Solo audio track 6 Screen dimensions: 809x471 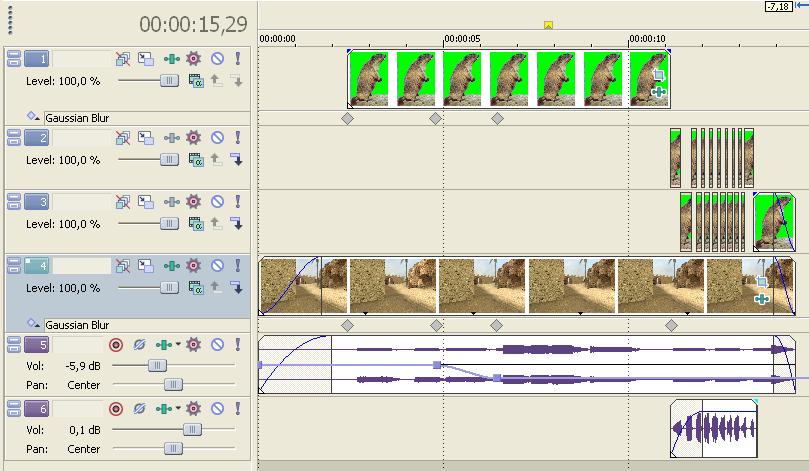[x=237, y=409]
